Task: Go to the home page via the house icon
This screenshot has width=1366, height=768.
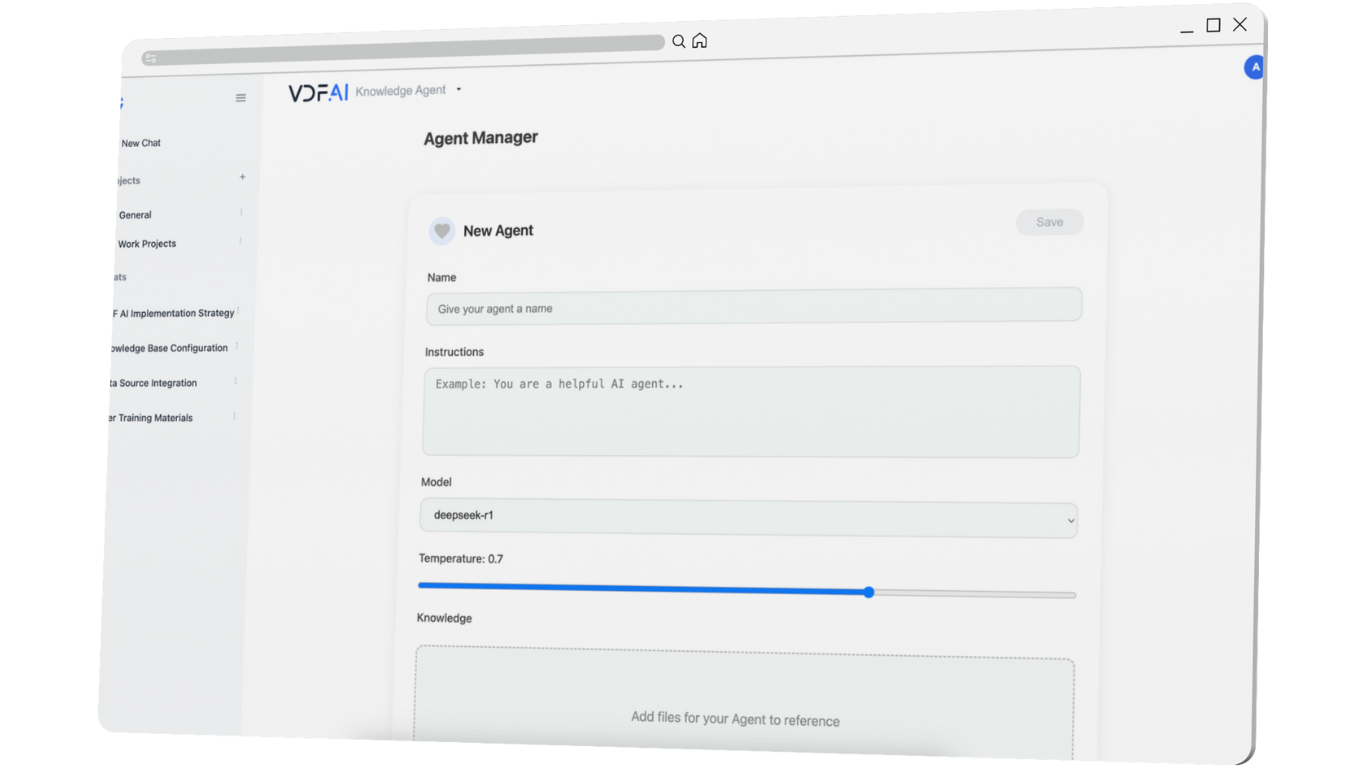Action: [x=700, y=40]
